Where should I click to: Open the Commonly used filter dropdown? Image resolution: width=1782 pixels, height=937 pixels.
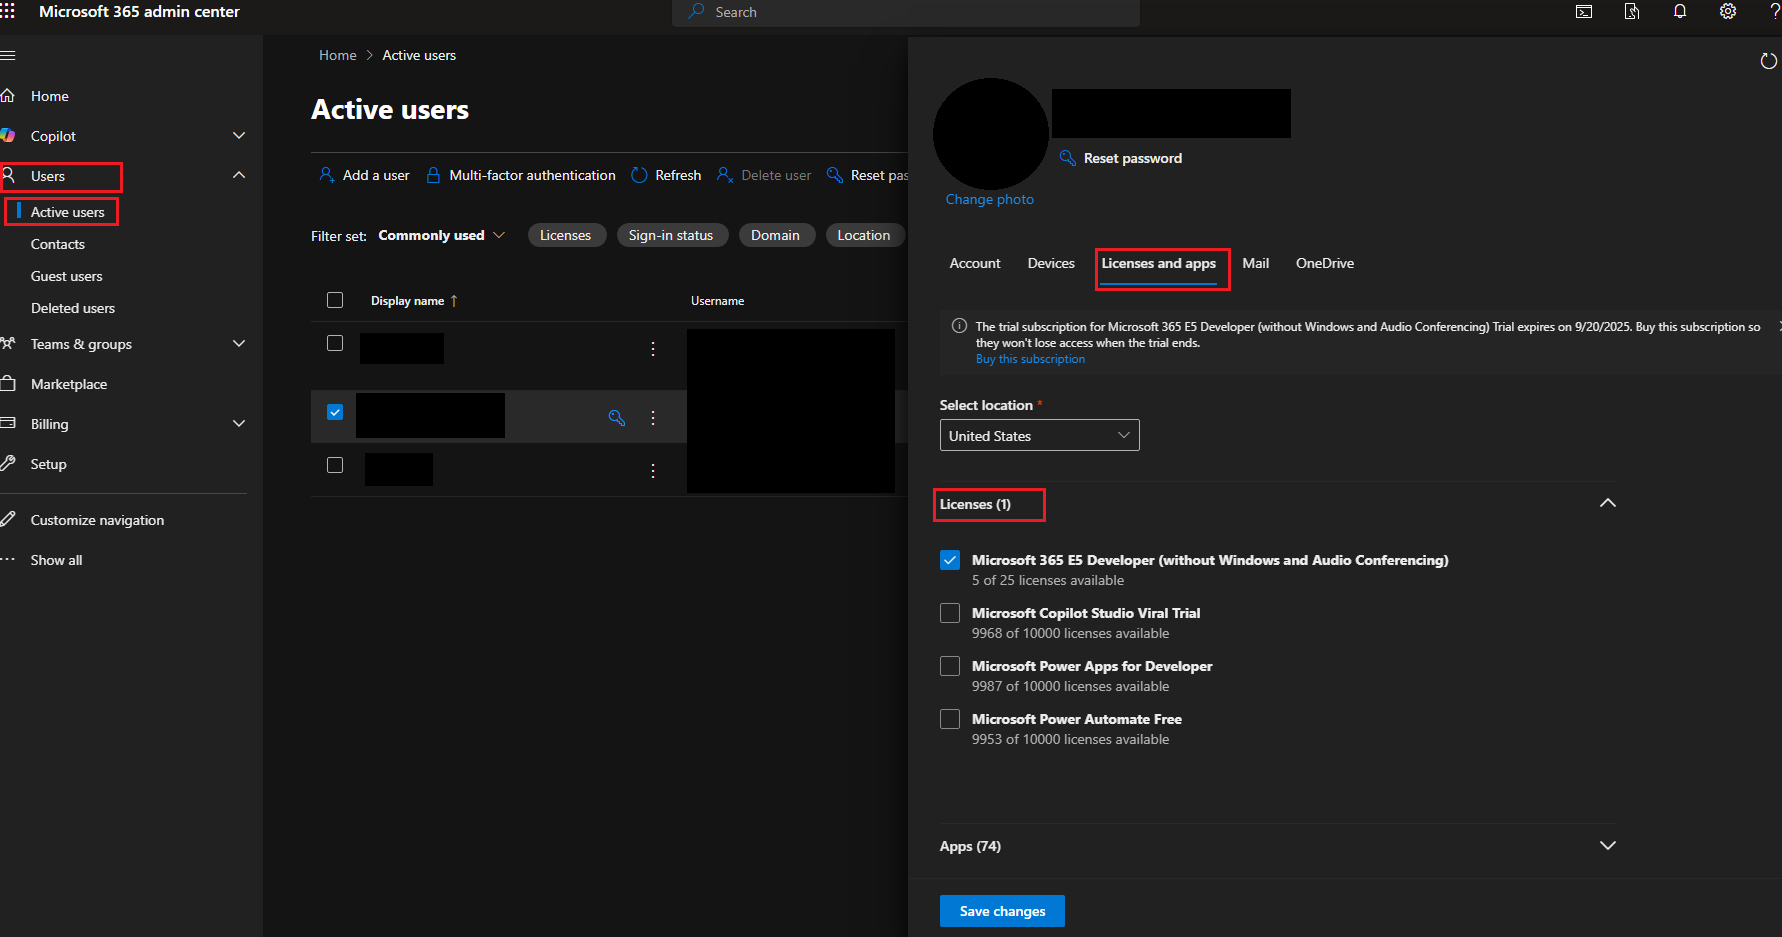tap(441, 235)
